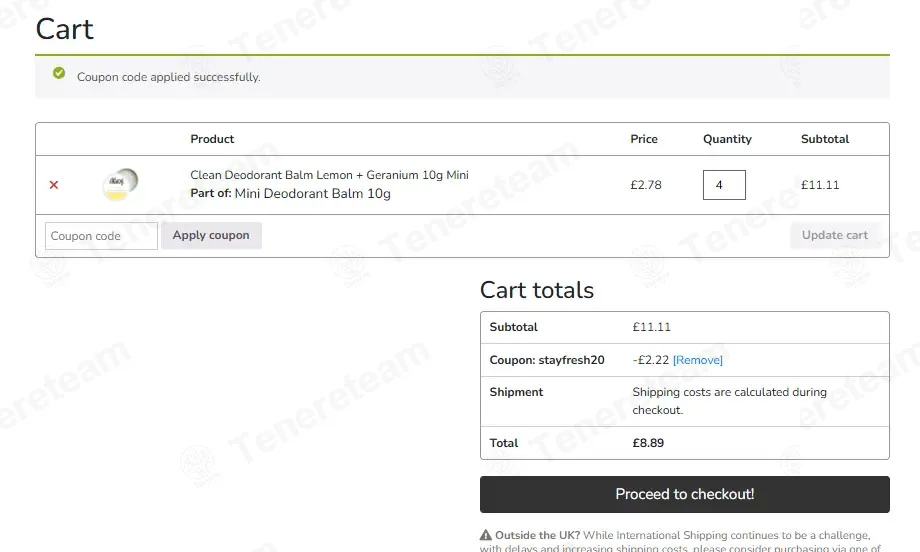Click the 'Coupon code applied successfully.' message
Image resolution: width=920 pixels, height=552 pixels.
tap(169, 77)
